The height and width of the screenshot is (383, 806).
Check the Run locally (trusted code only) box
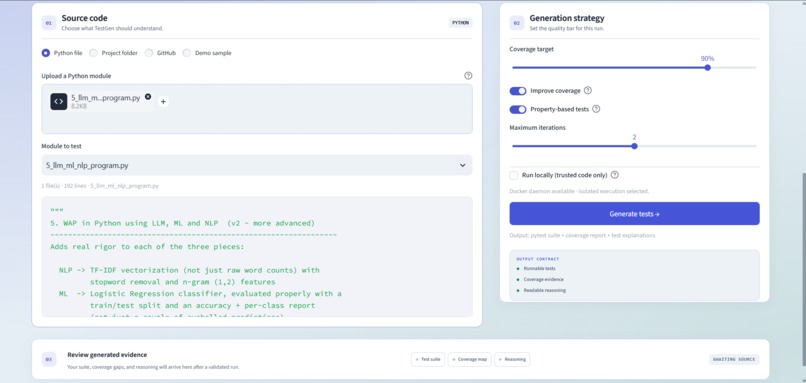(x=514, y=175)
